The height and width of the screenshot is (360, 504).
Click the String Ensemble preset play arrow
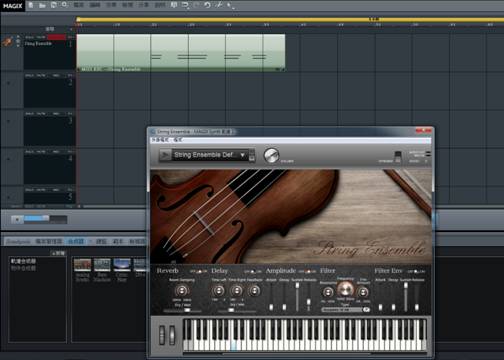(x=164, y=155)
